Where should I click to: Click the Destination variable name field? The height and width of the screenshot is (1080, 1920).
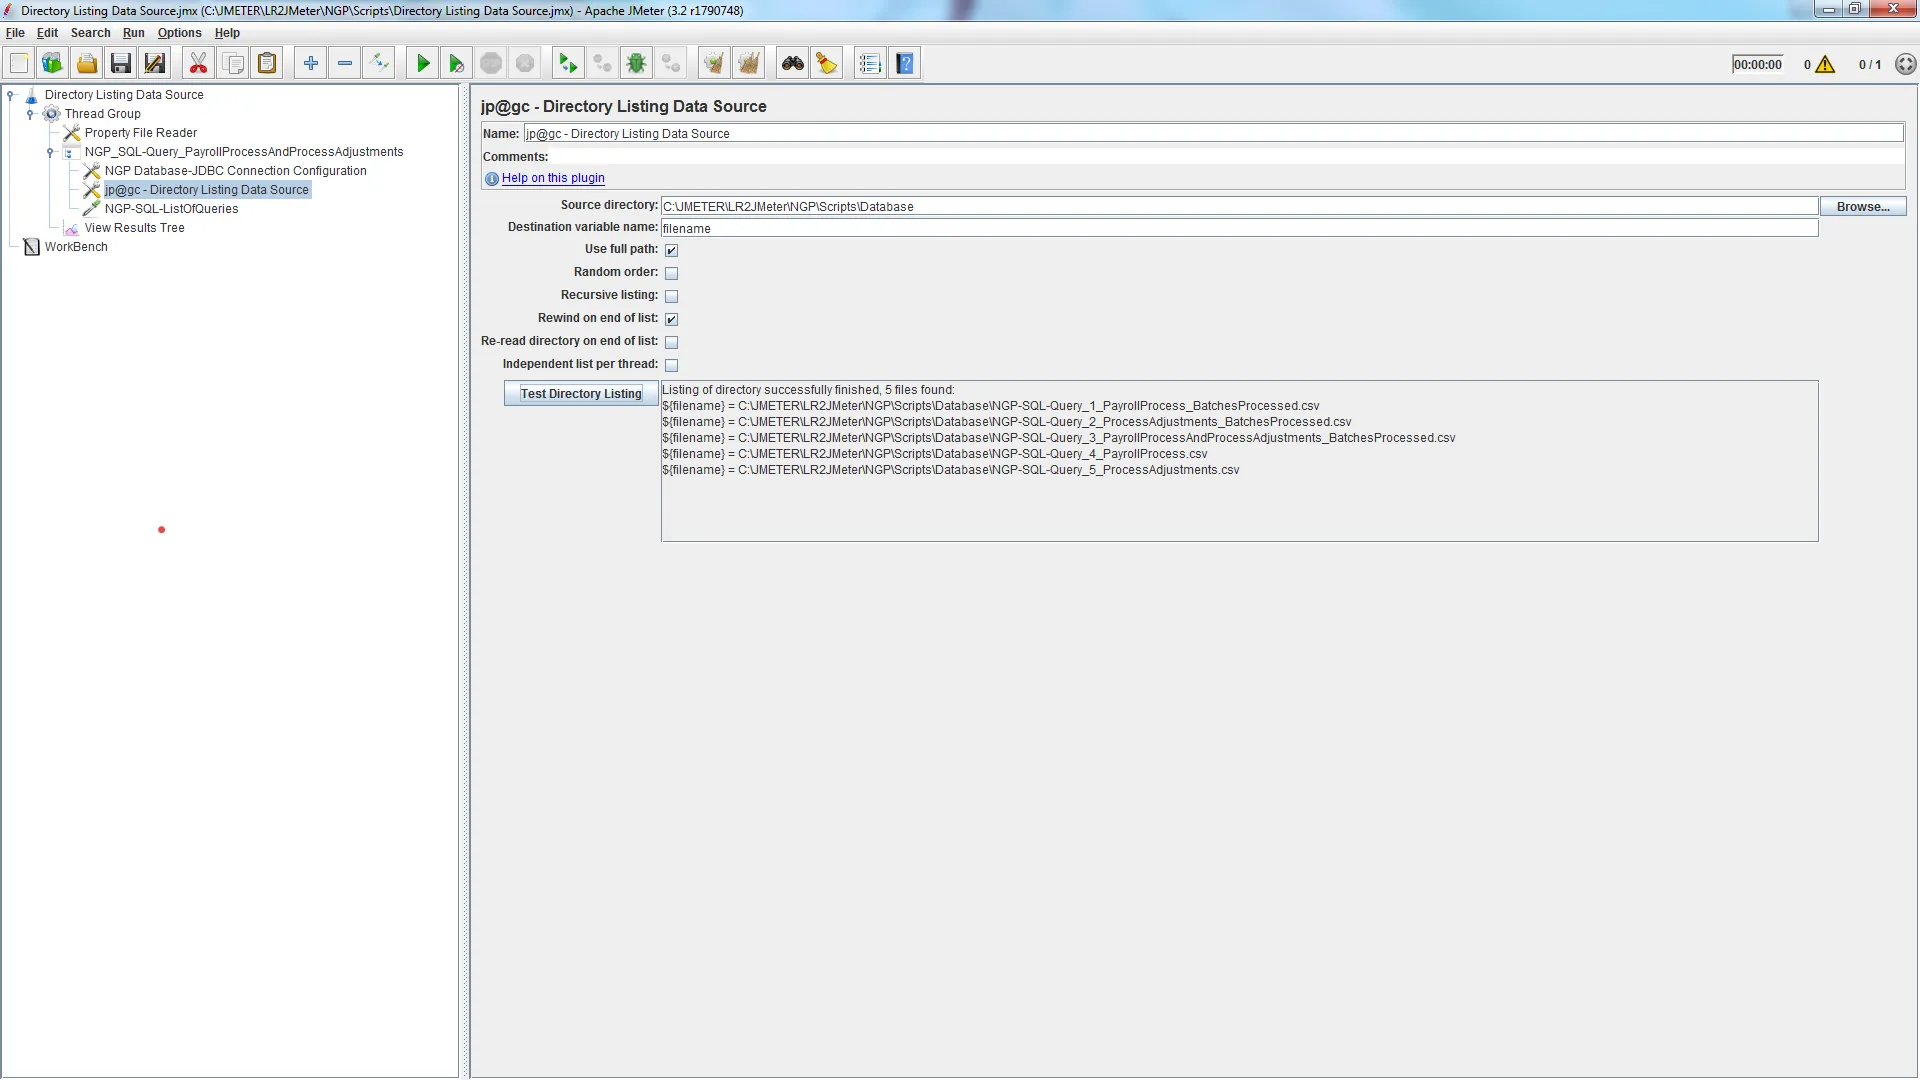click(1238, 228)
